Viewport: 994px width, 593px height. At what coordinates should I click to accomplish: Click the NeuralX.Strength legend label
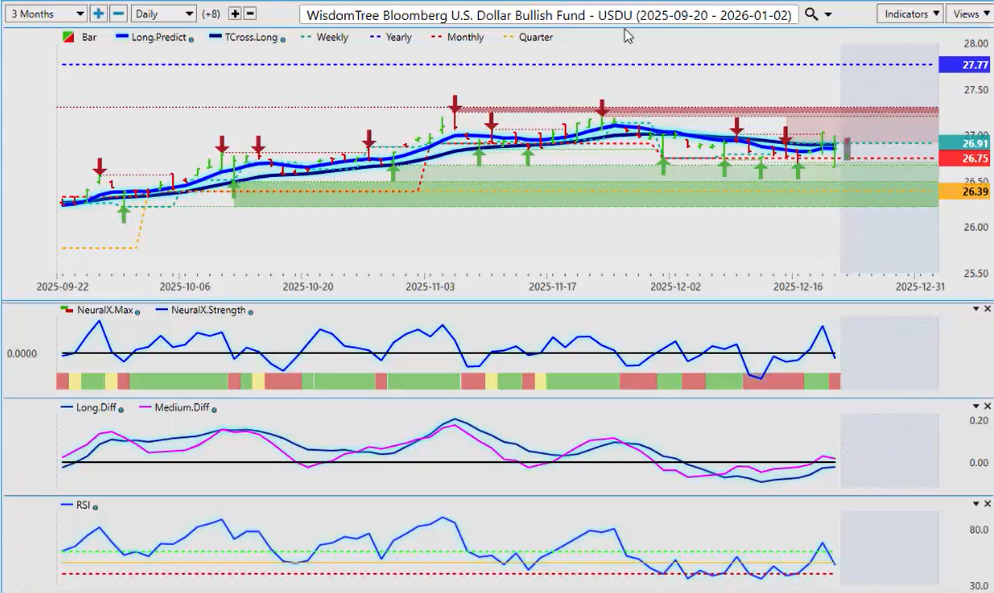[x=208, y=310]
